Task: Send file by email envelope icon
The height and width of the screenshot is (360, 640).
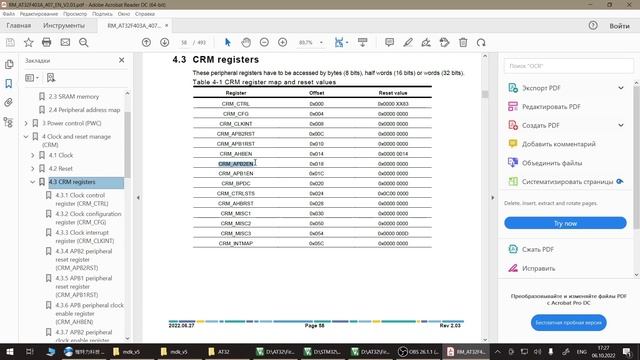Action: coord(65,42)
